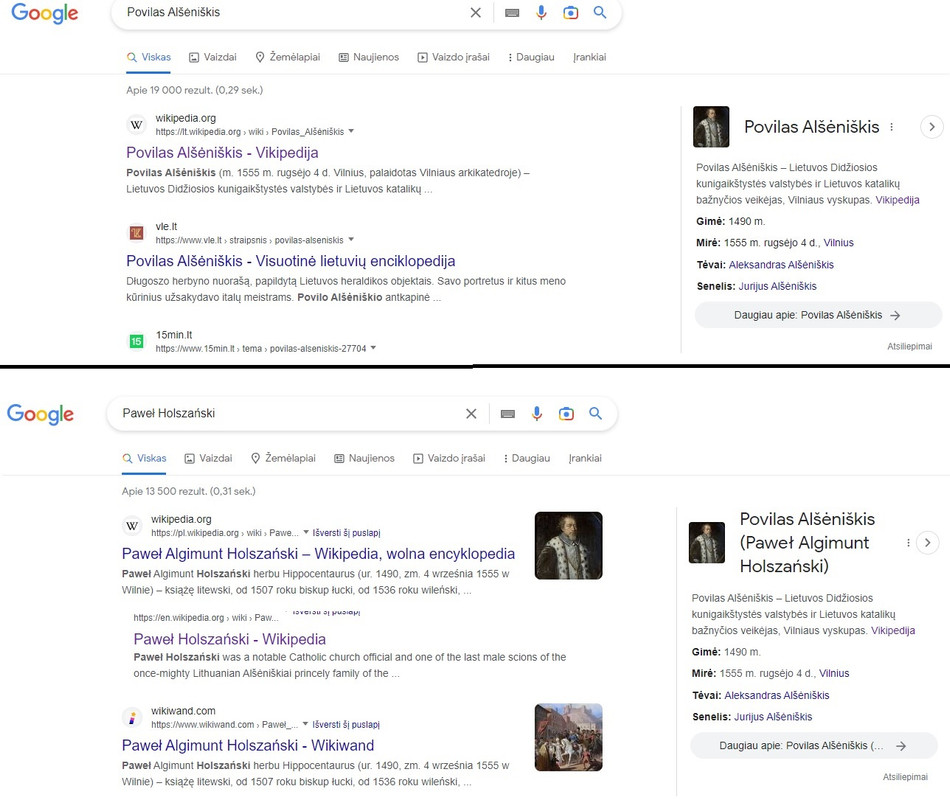The width and height of the screenshot is (950, 800).
Task: Select Viskas tab in bottom results
Action: click(144, 458)
